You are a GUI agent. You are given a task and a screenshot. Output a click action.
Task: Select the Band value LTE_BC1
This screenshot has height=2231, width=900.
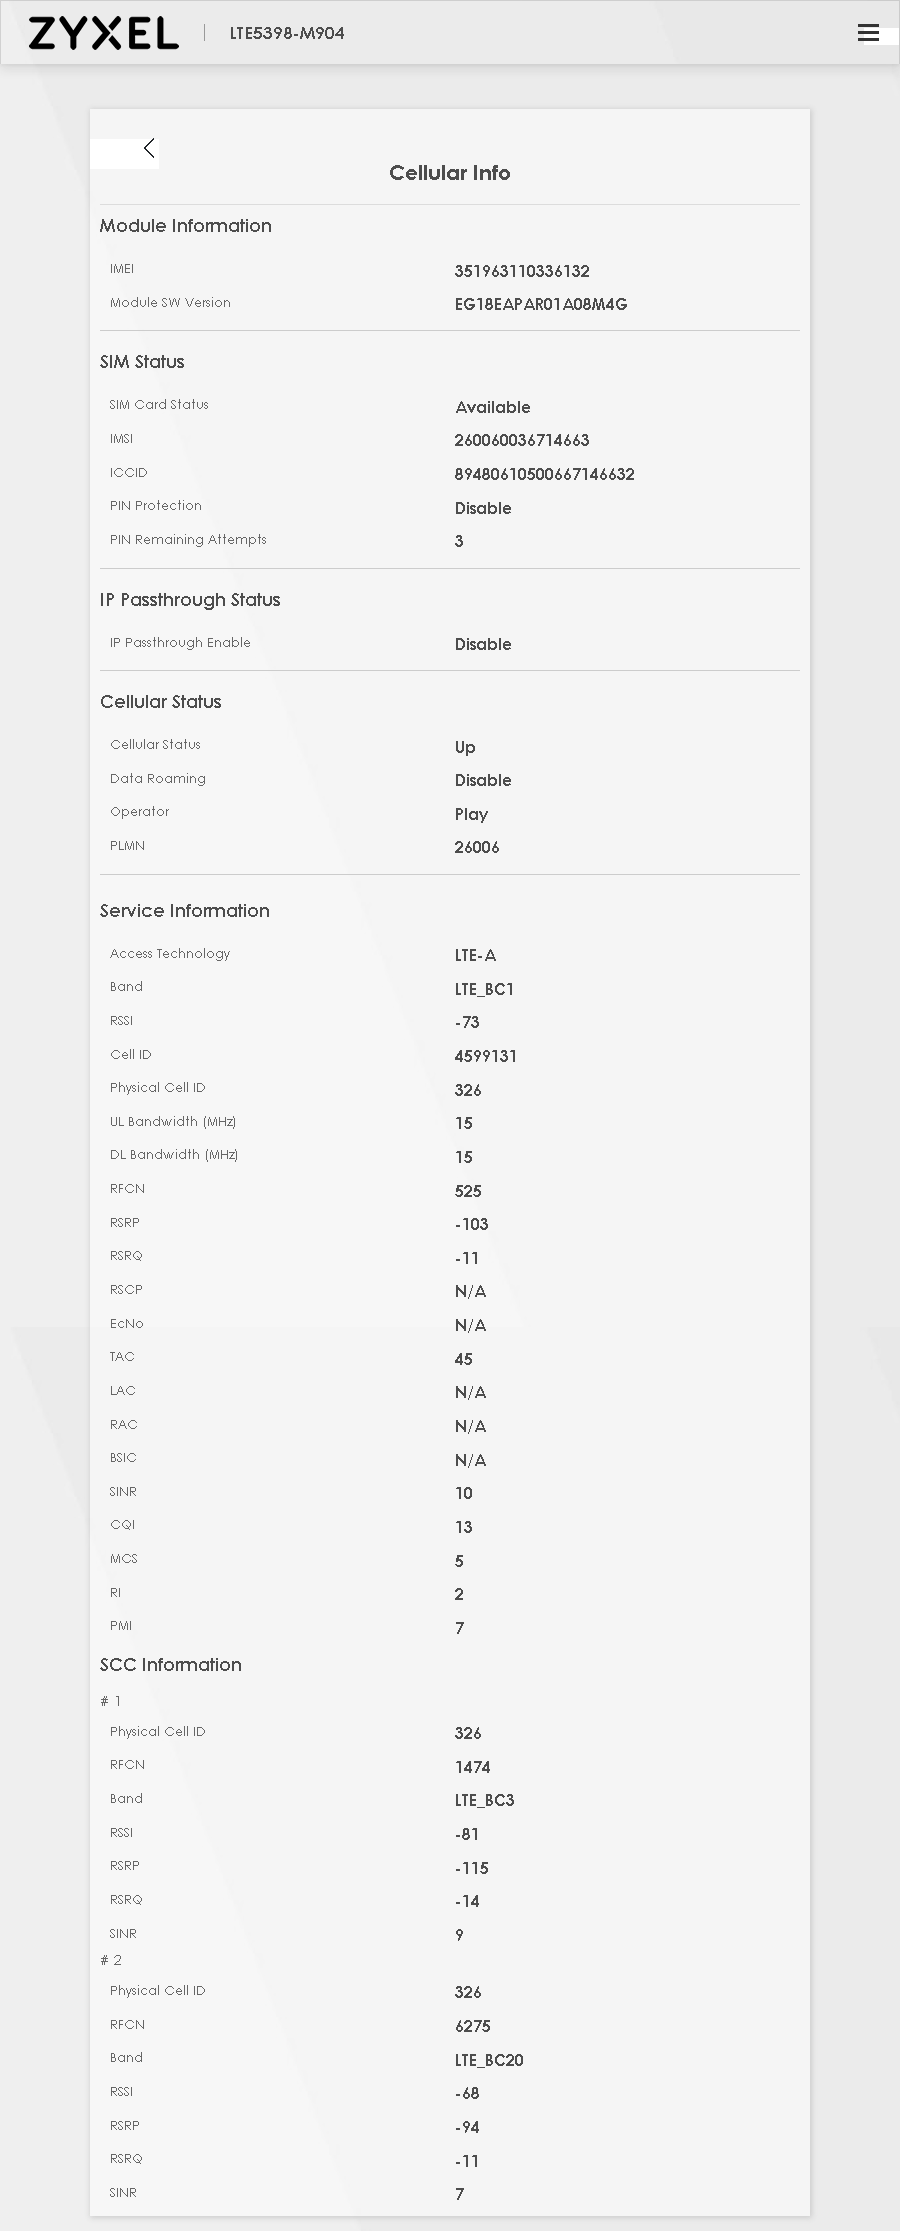(x=484, y=989)
